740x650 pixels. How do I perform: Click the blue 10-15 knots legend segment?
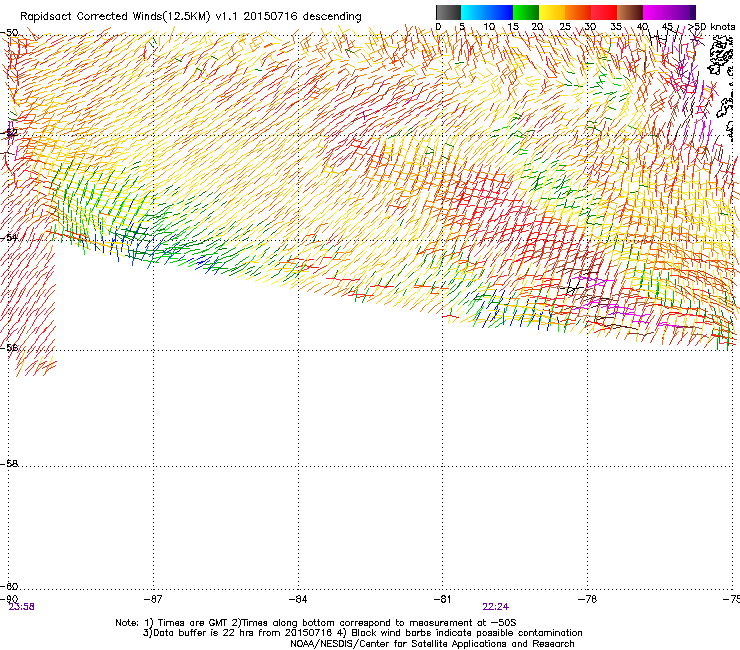(500, 12)
